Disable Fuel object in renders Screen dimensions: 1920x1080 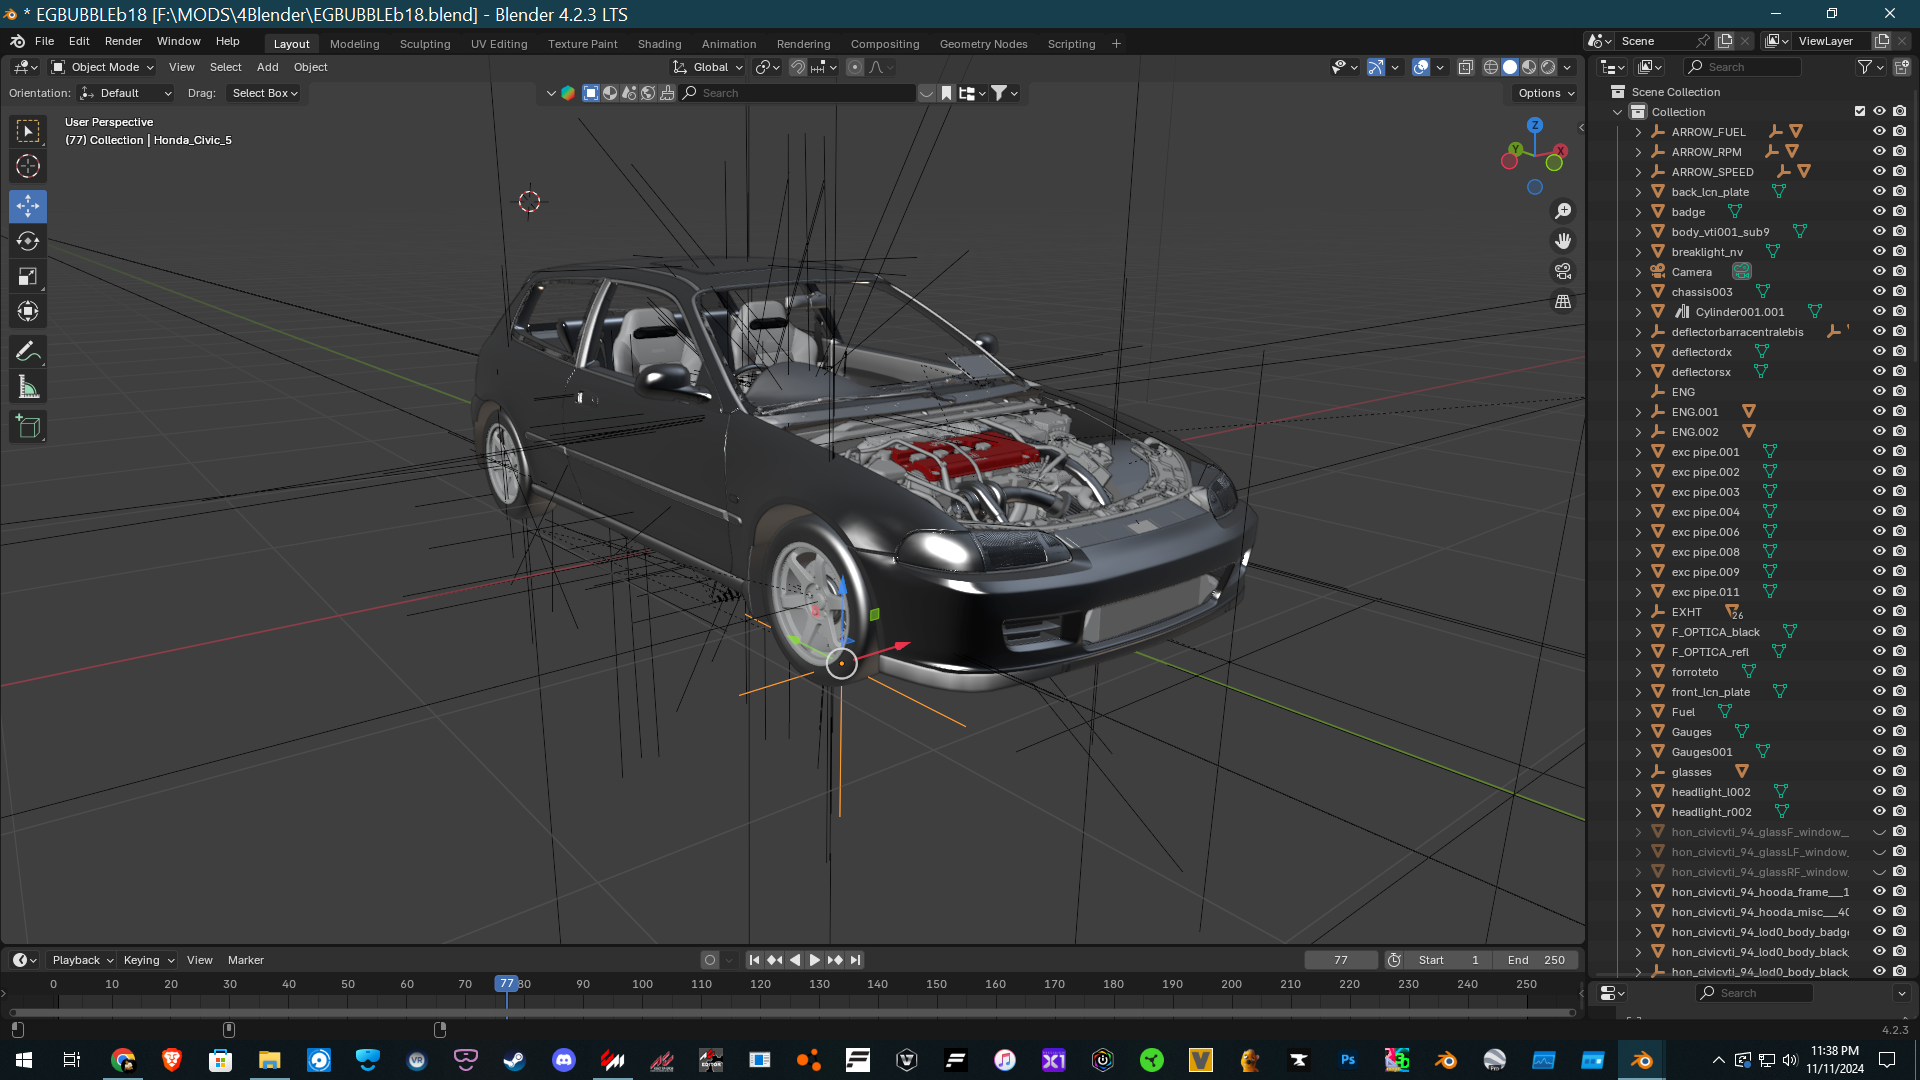click(x=1899, y=711)
